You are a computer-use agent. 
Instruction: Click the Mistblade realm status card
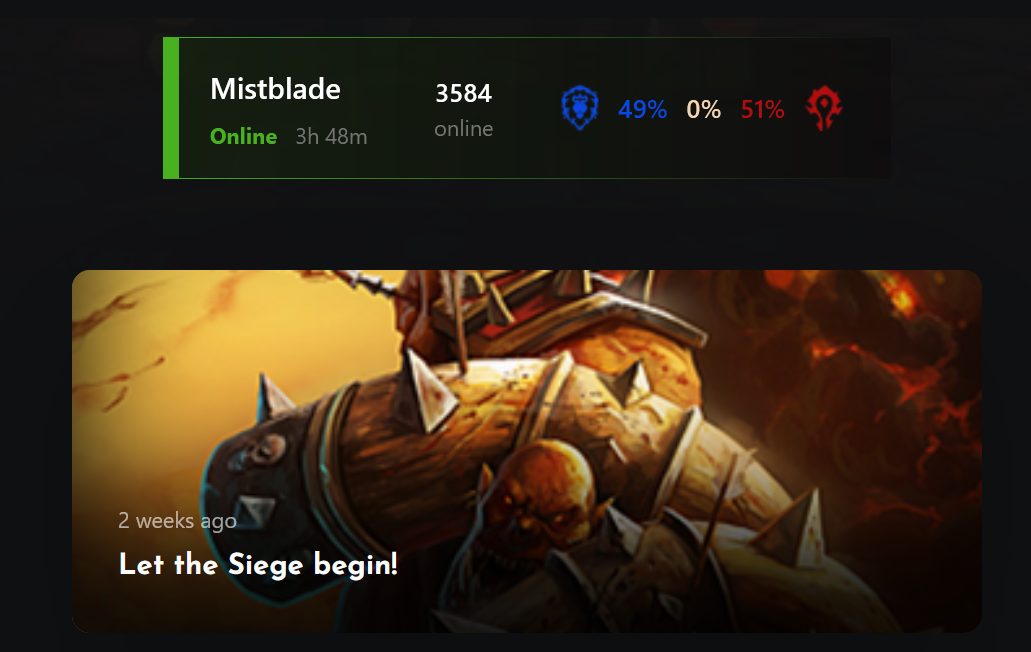(527, 108)
